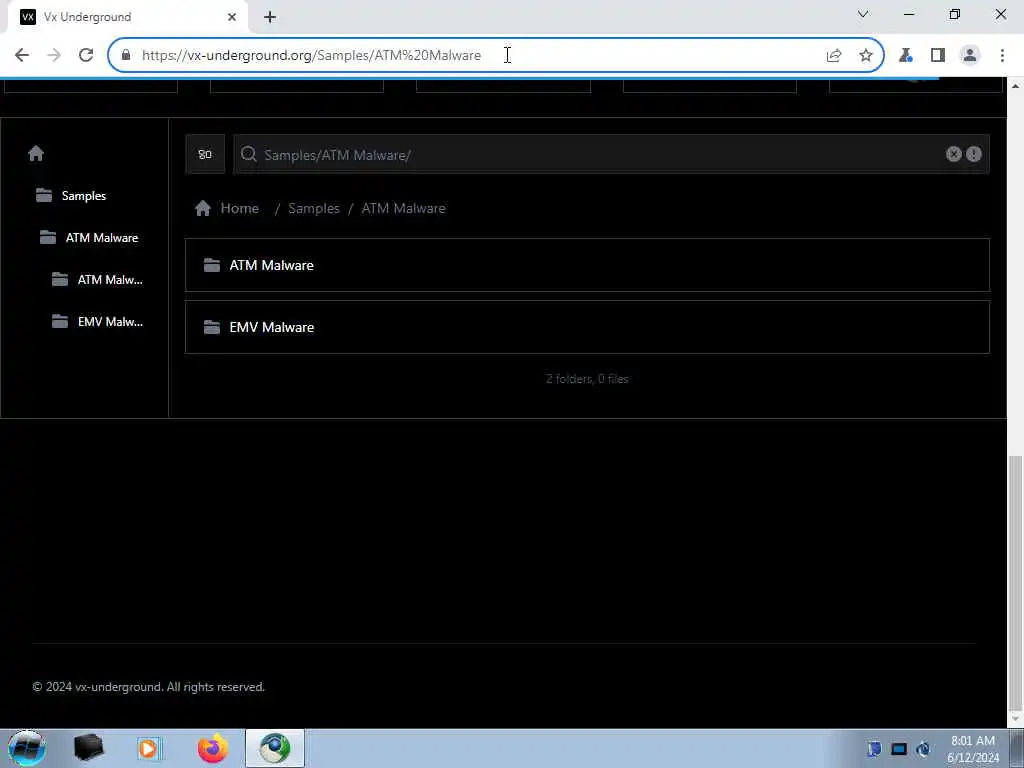Click ATM Malware breadcrumb

click(404, 208)
